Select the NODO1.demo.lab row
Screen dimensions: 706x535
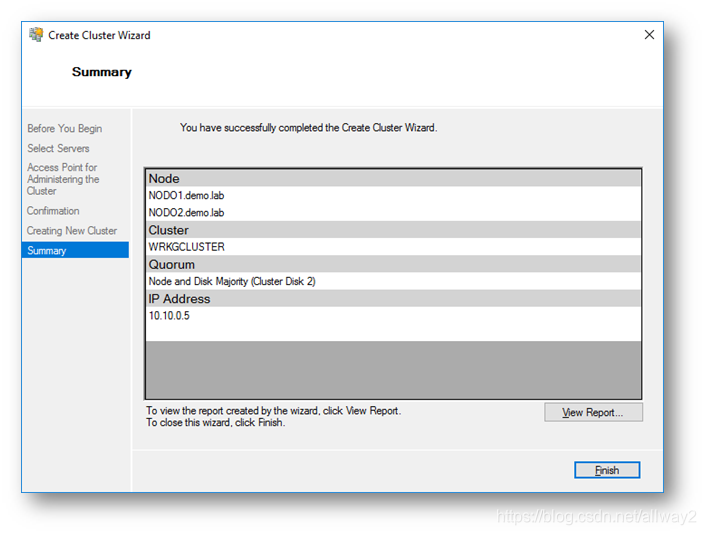[394, 195]
